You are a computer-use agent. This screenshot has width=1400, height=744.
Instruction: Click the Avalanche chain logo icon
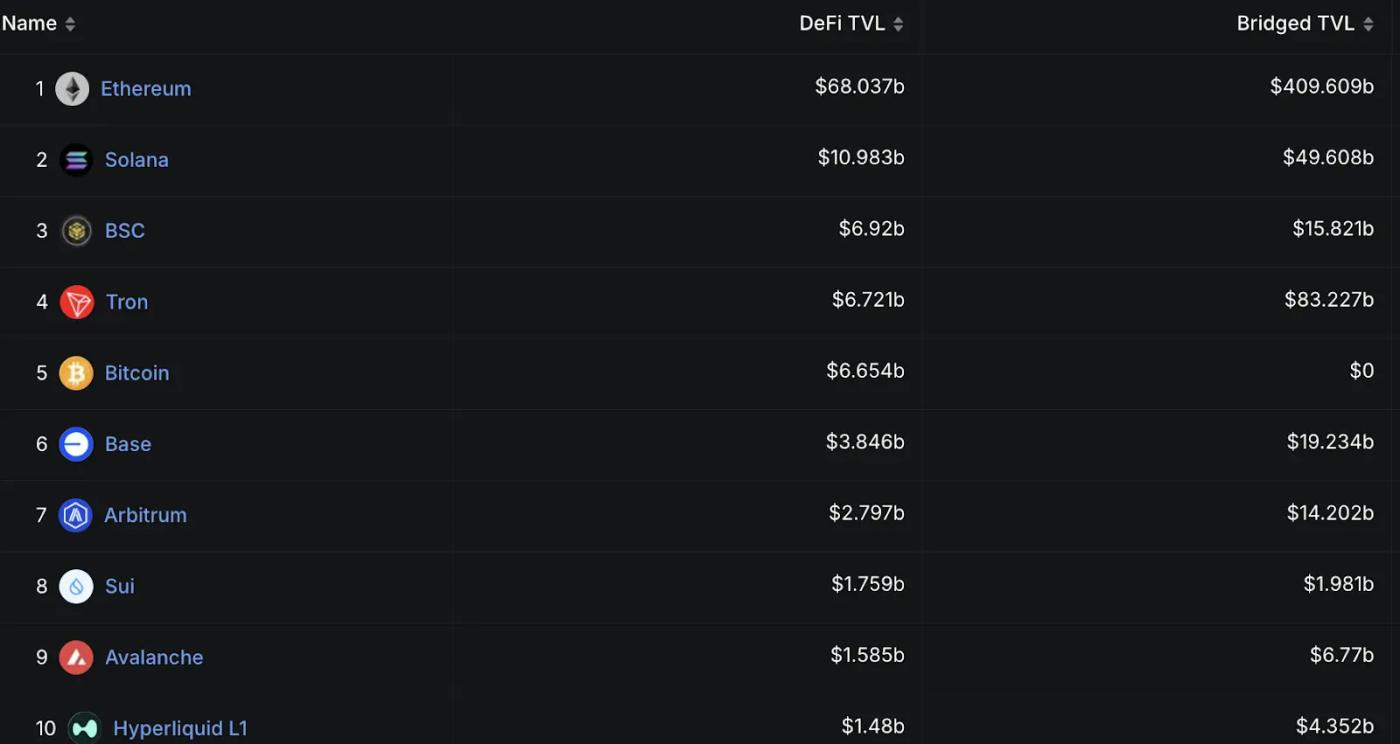pos(76,657)
